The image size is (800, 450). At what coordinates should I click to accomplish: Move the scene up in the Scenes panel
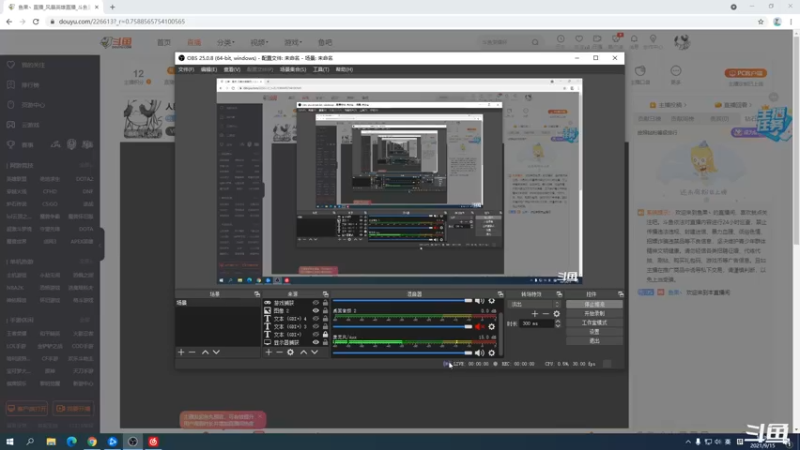click(x=205, y=352)
